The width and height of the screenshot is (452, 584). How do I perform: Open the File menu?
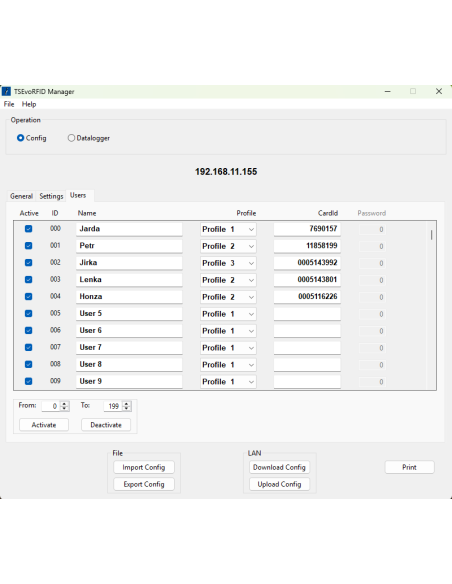pyautogui.click(x=9, y=104)
